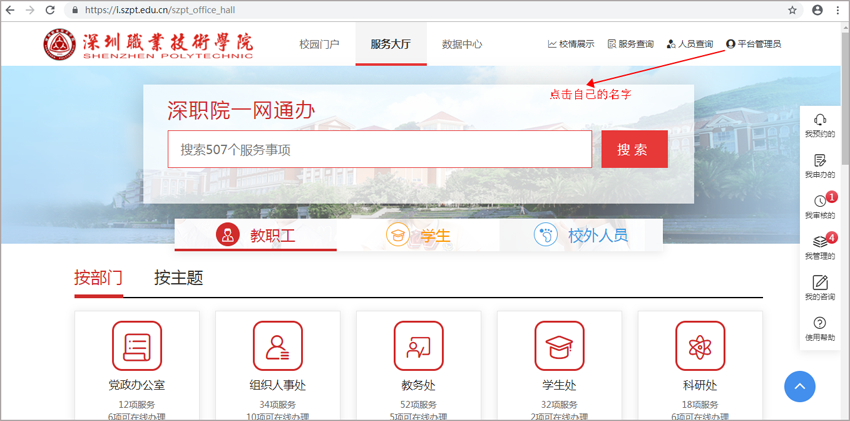Switch to the 按主题 view tab

(178, 278)
